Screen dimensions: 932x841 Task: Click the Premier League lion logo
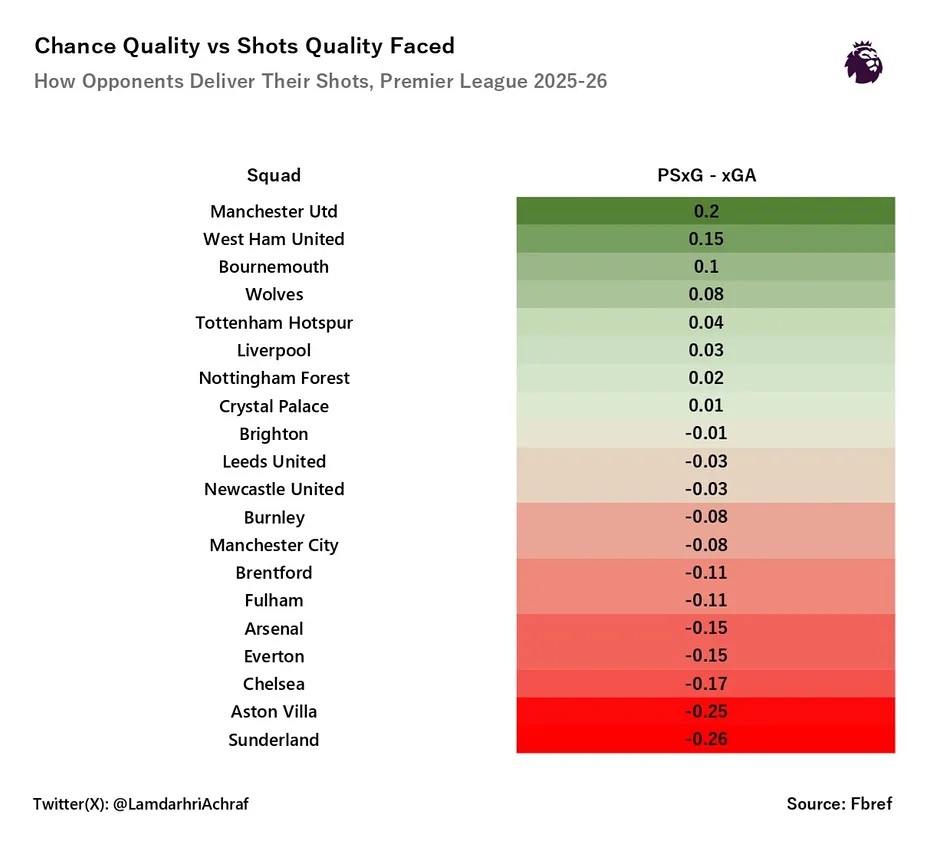click(864, 62)
